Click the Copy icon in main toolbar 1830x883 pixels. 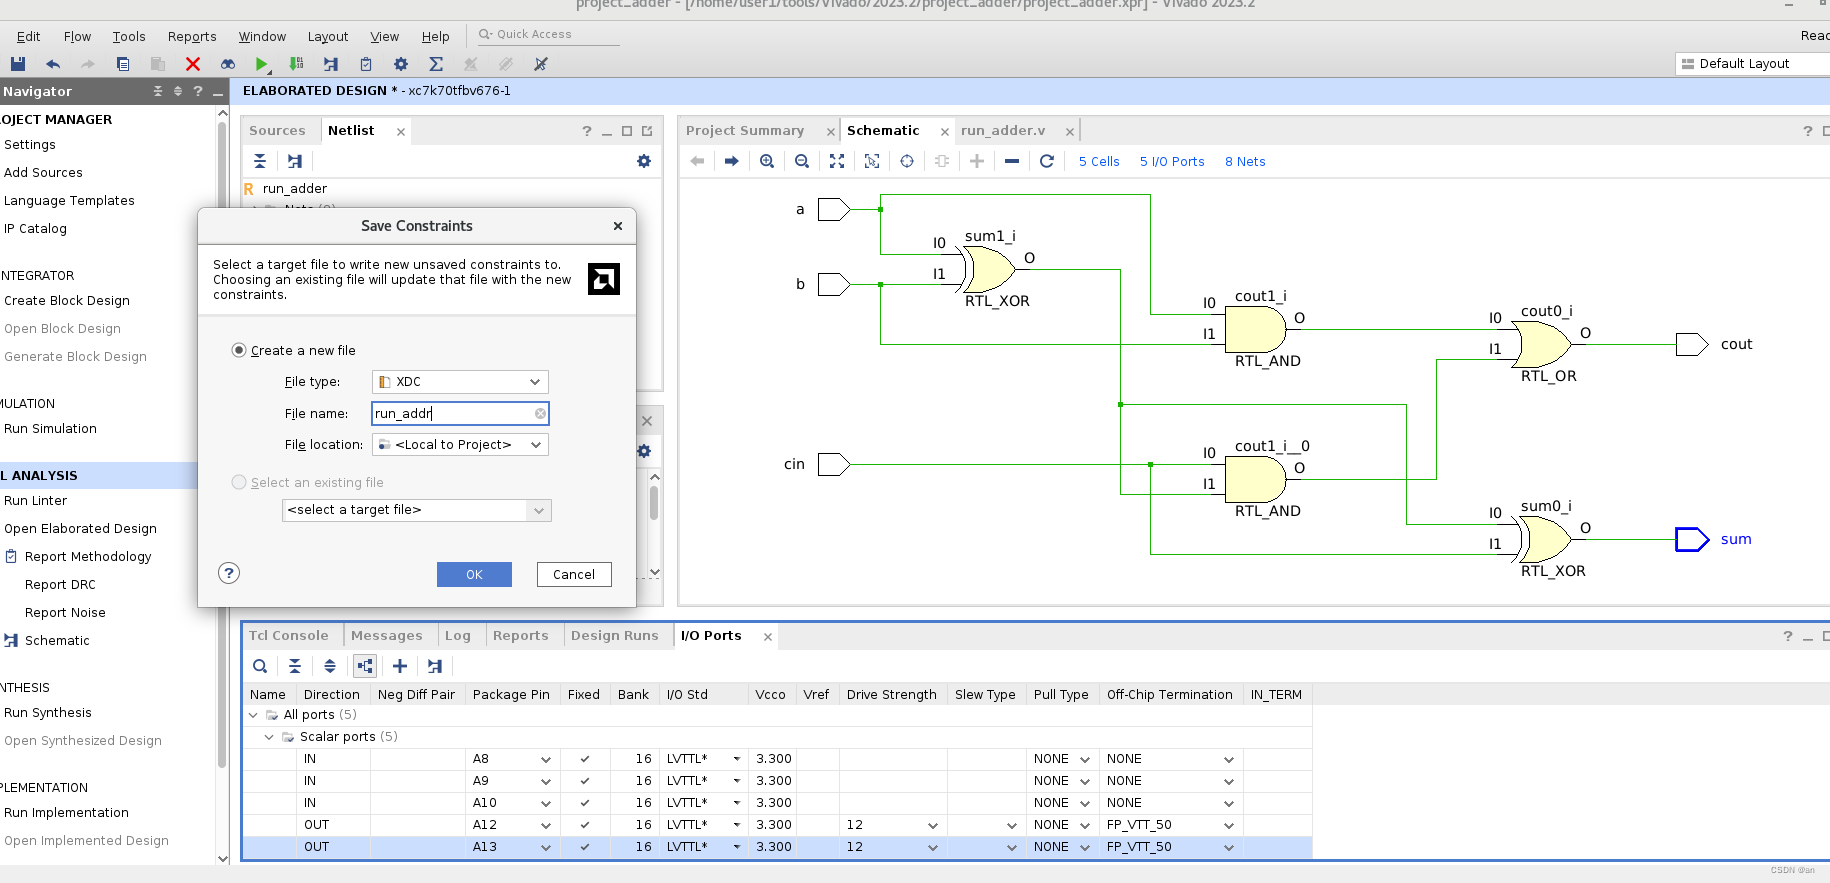pos(123,64)
